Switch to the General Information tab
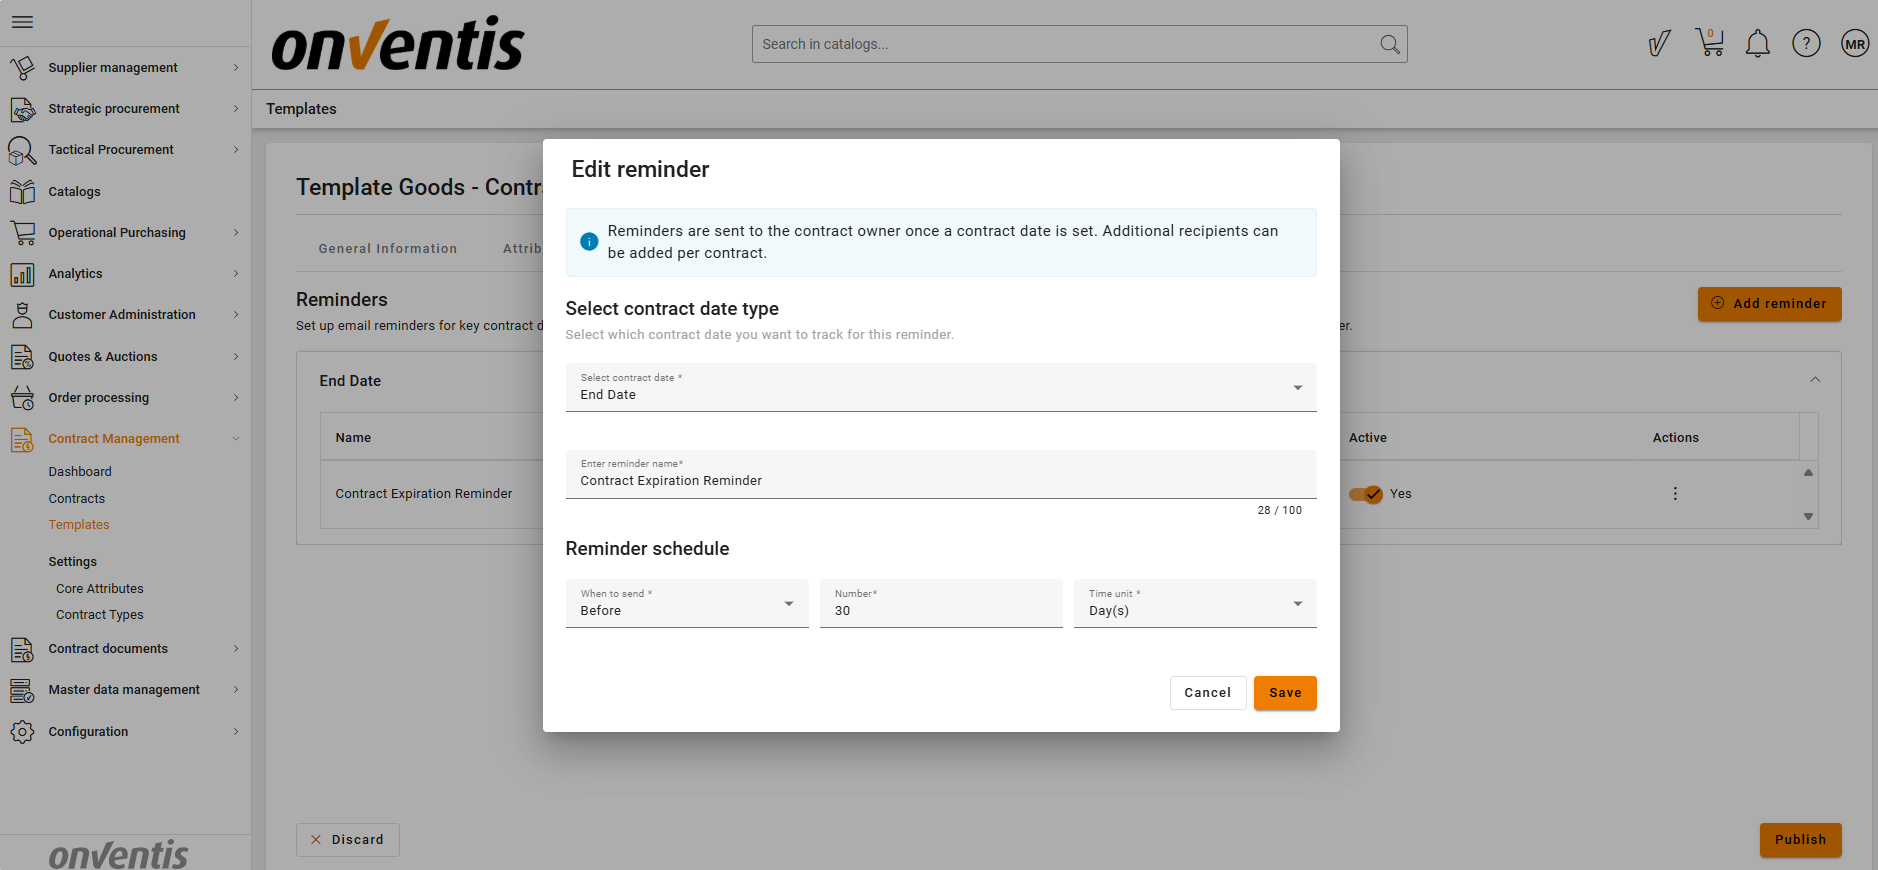The width and height of the screenshot is (1878, 870). [x=388, y=249]
